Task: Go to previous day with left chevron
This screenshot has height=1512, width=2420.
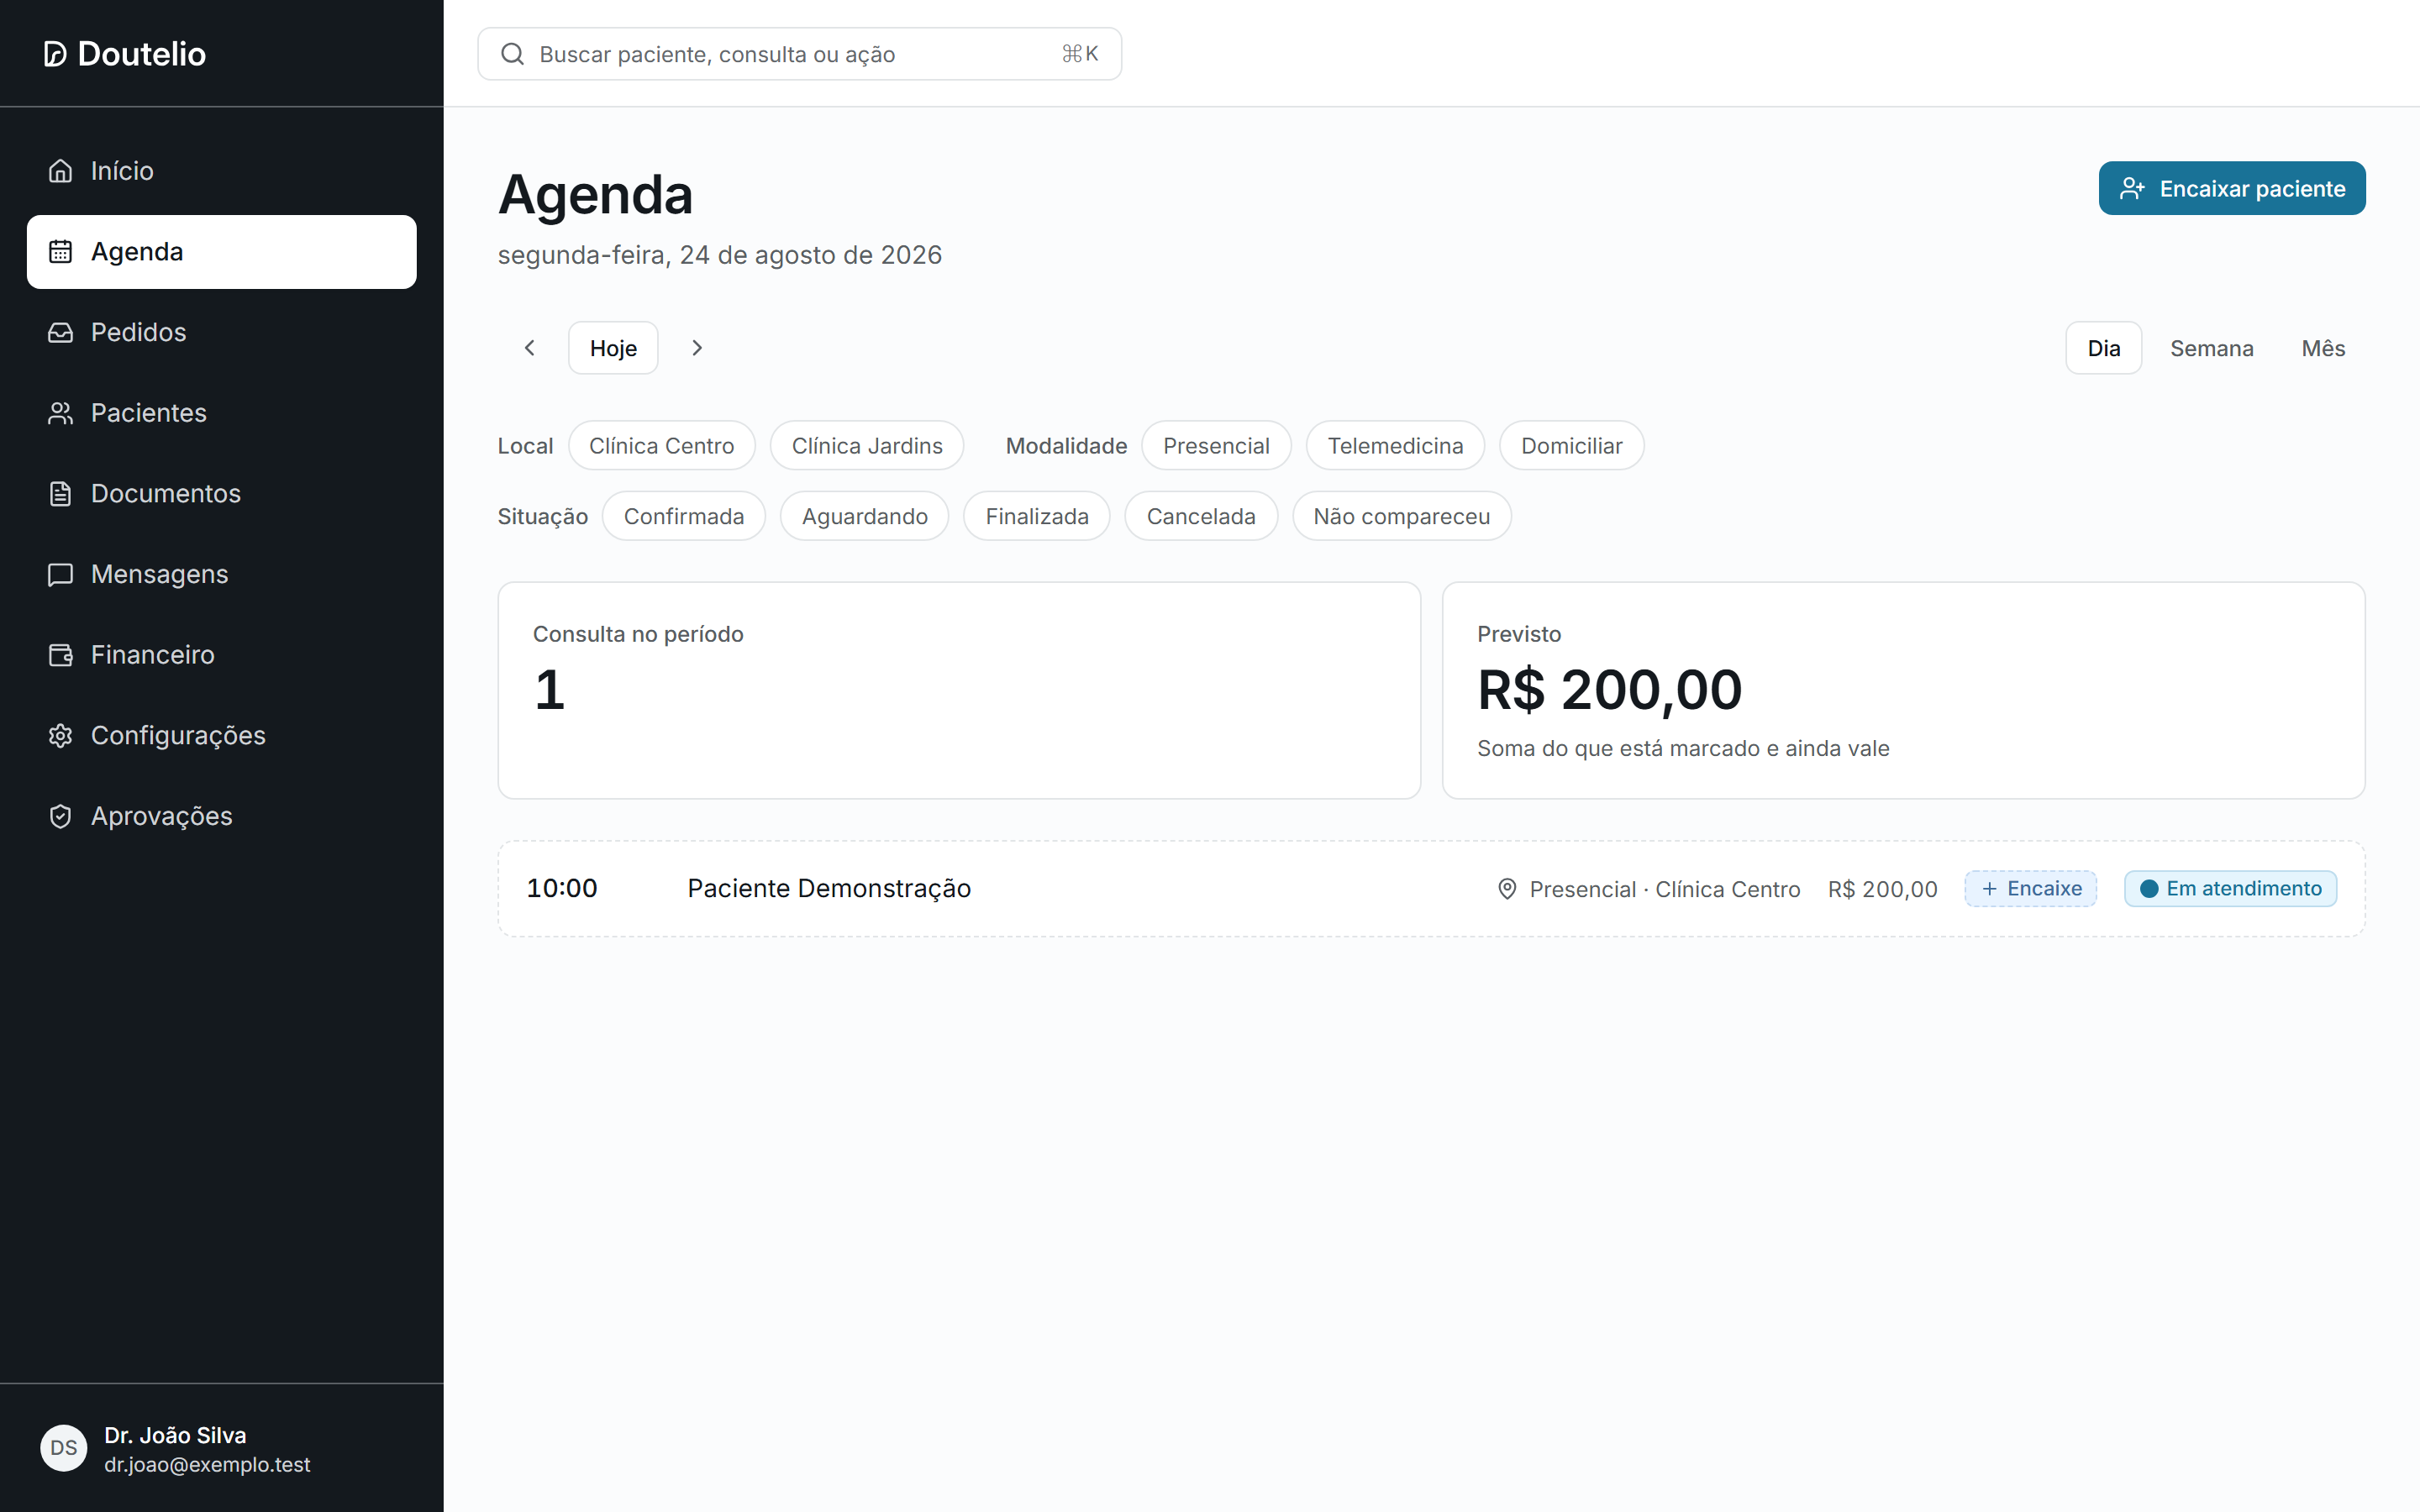Action: (529, 348)
